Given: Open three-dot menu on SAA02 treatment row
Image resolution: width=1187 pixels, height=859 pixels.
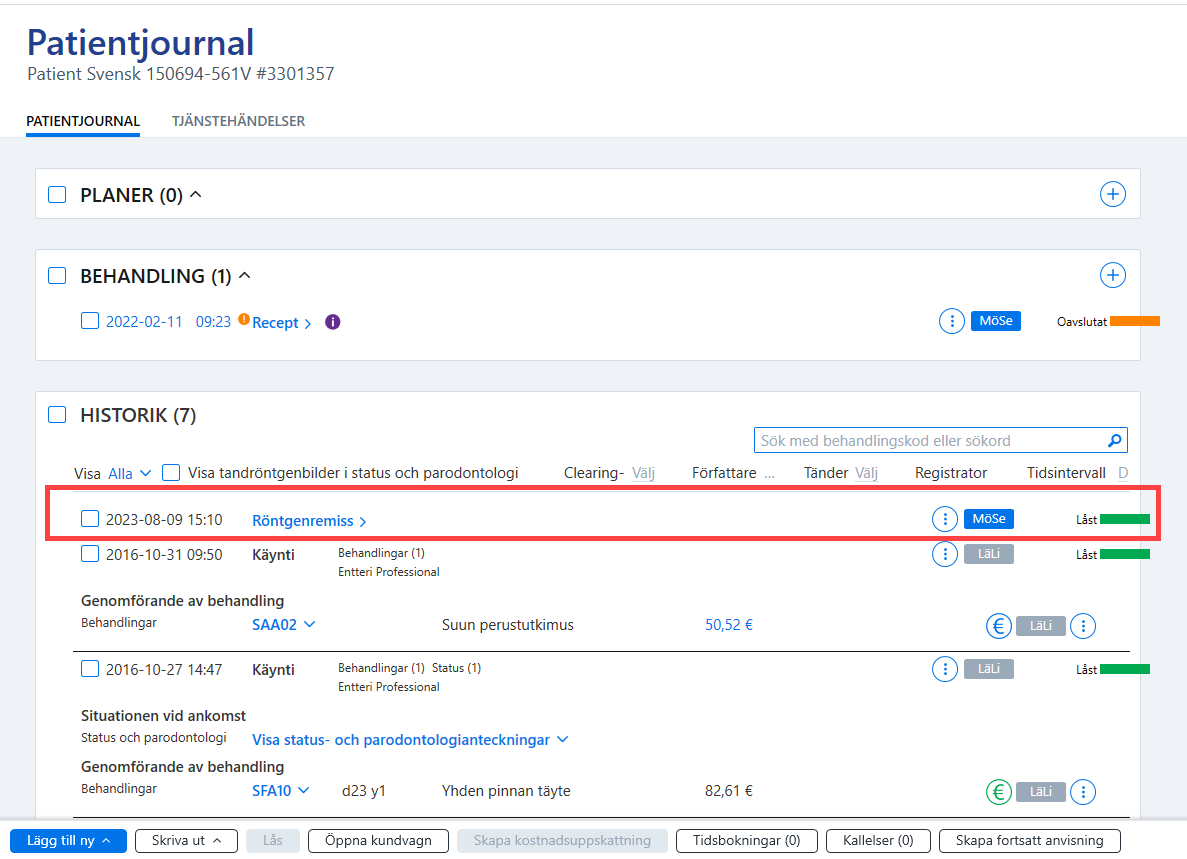Looking at the screenshot, I should coord(1083,626).
